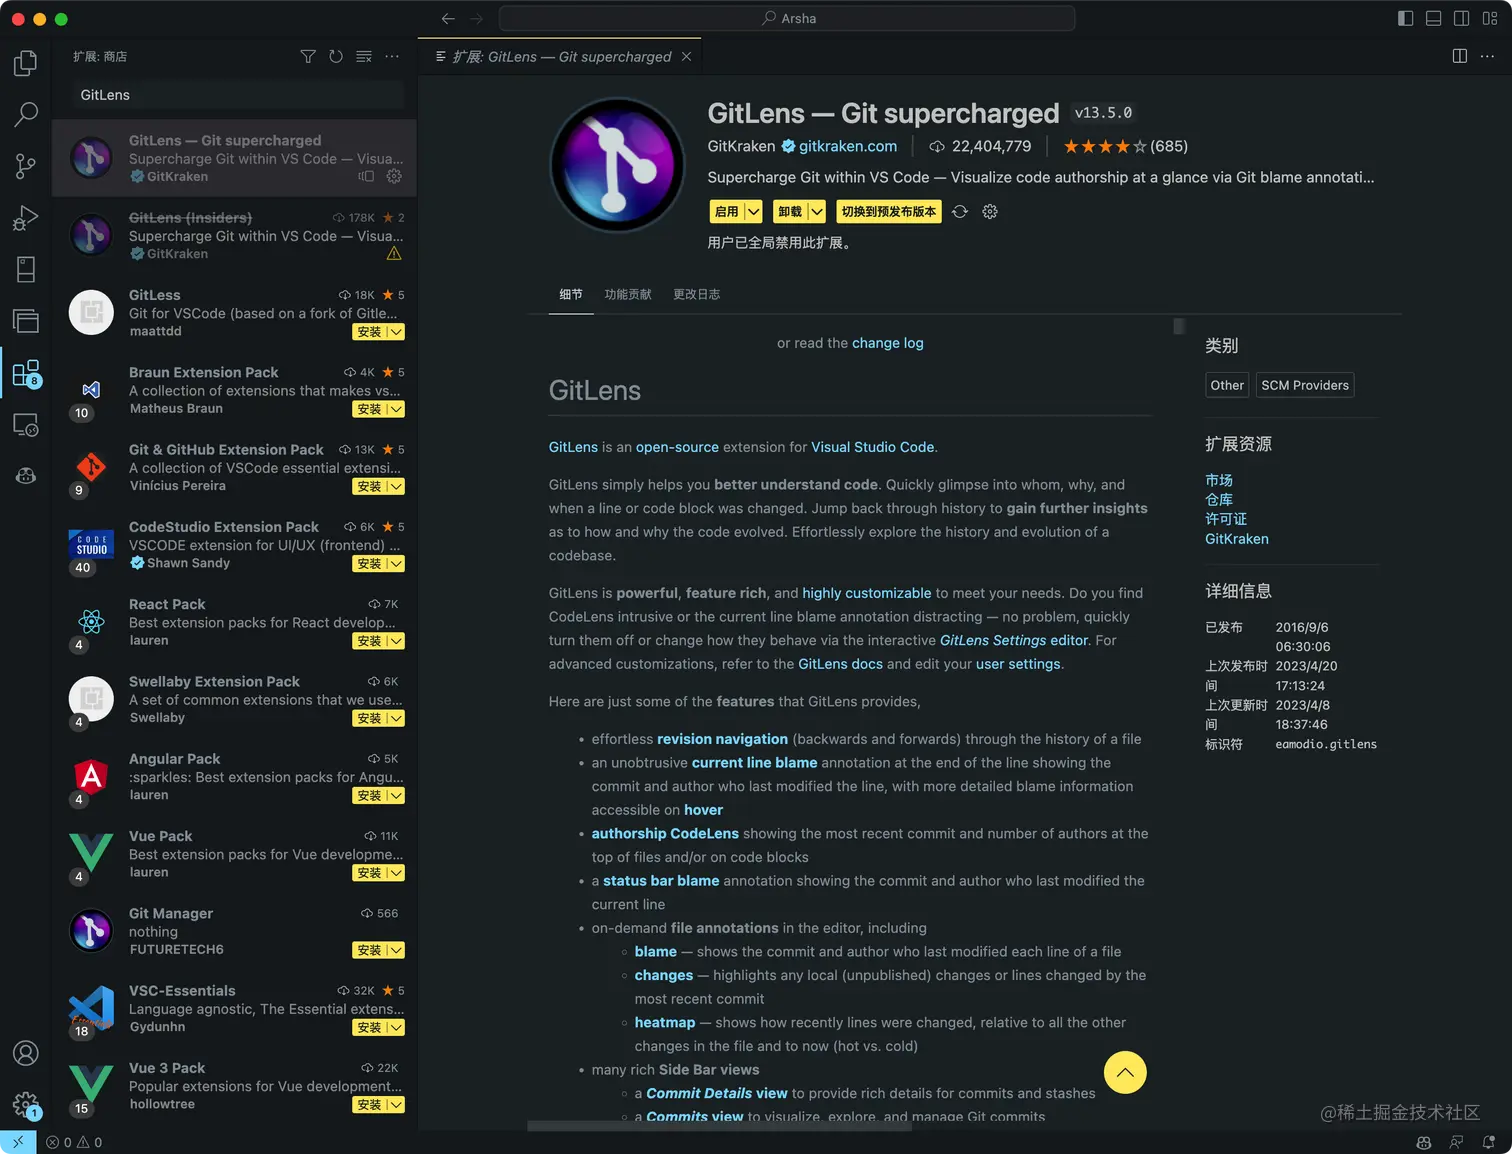Select GitLens (Insiders) in extension list
Image resolution: width=1512 pixels, height=1154 pixels.
coord(235,235)
